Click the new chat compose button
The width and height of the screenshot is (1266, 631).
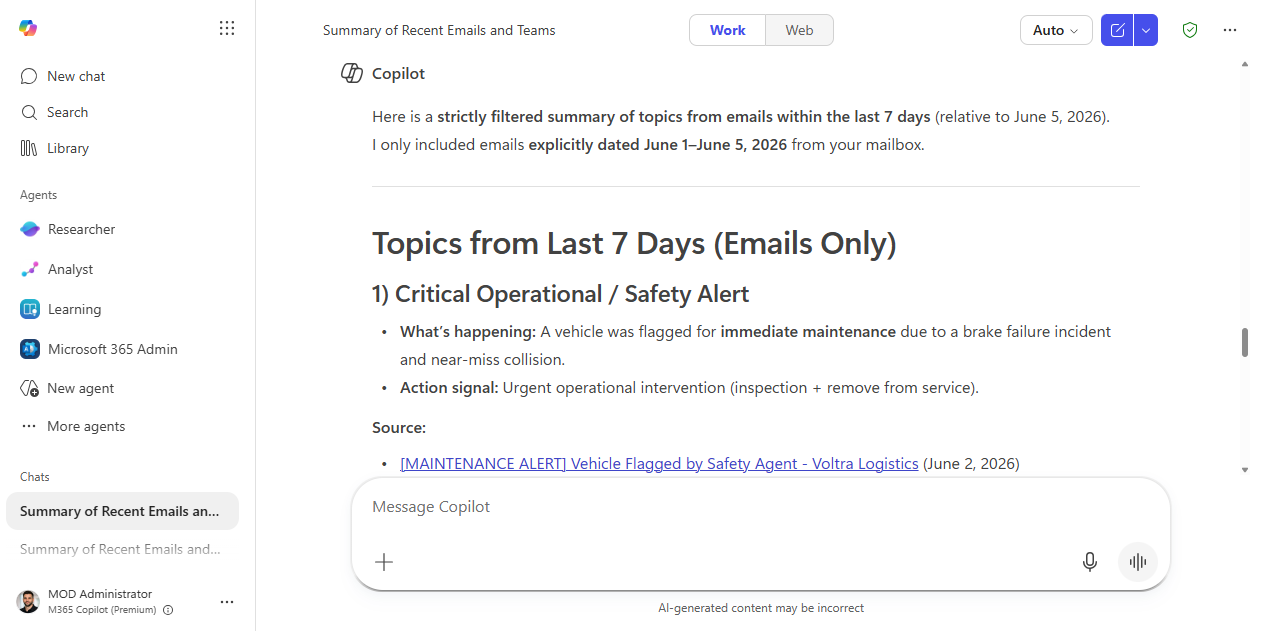click(x=1117, y=30)
